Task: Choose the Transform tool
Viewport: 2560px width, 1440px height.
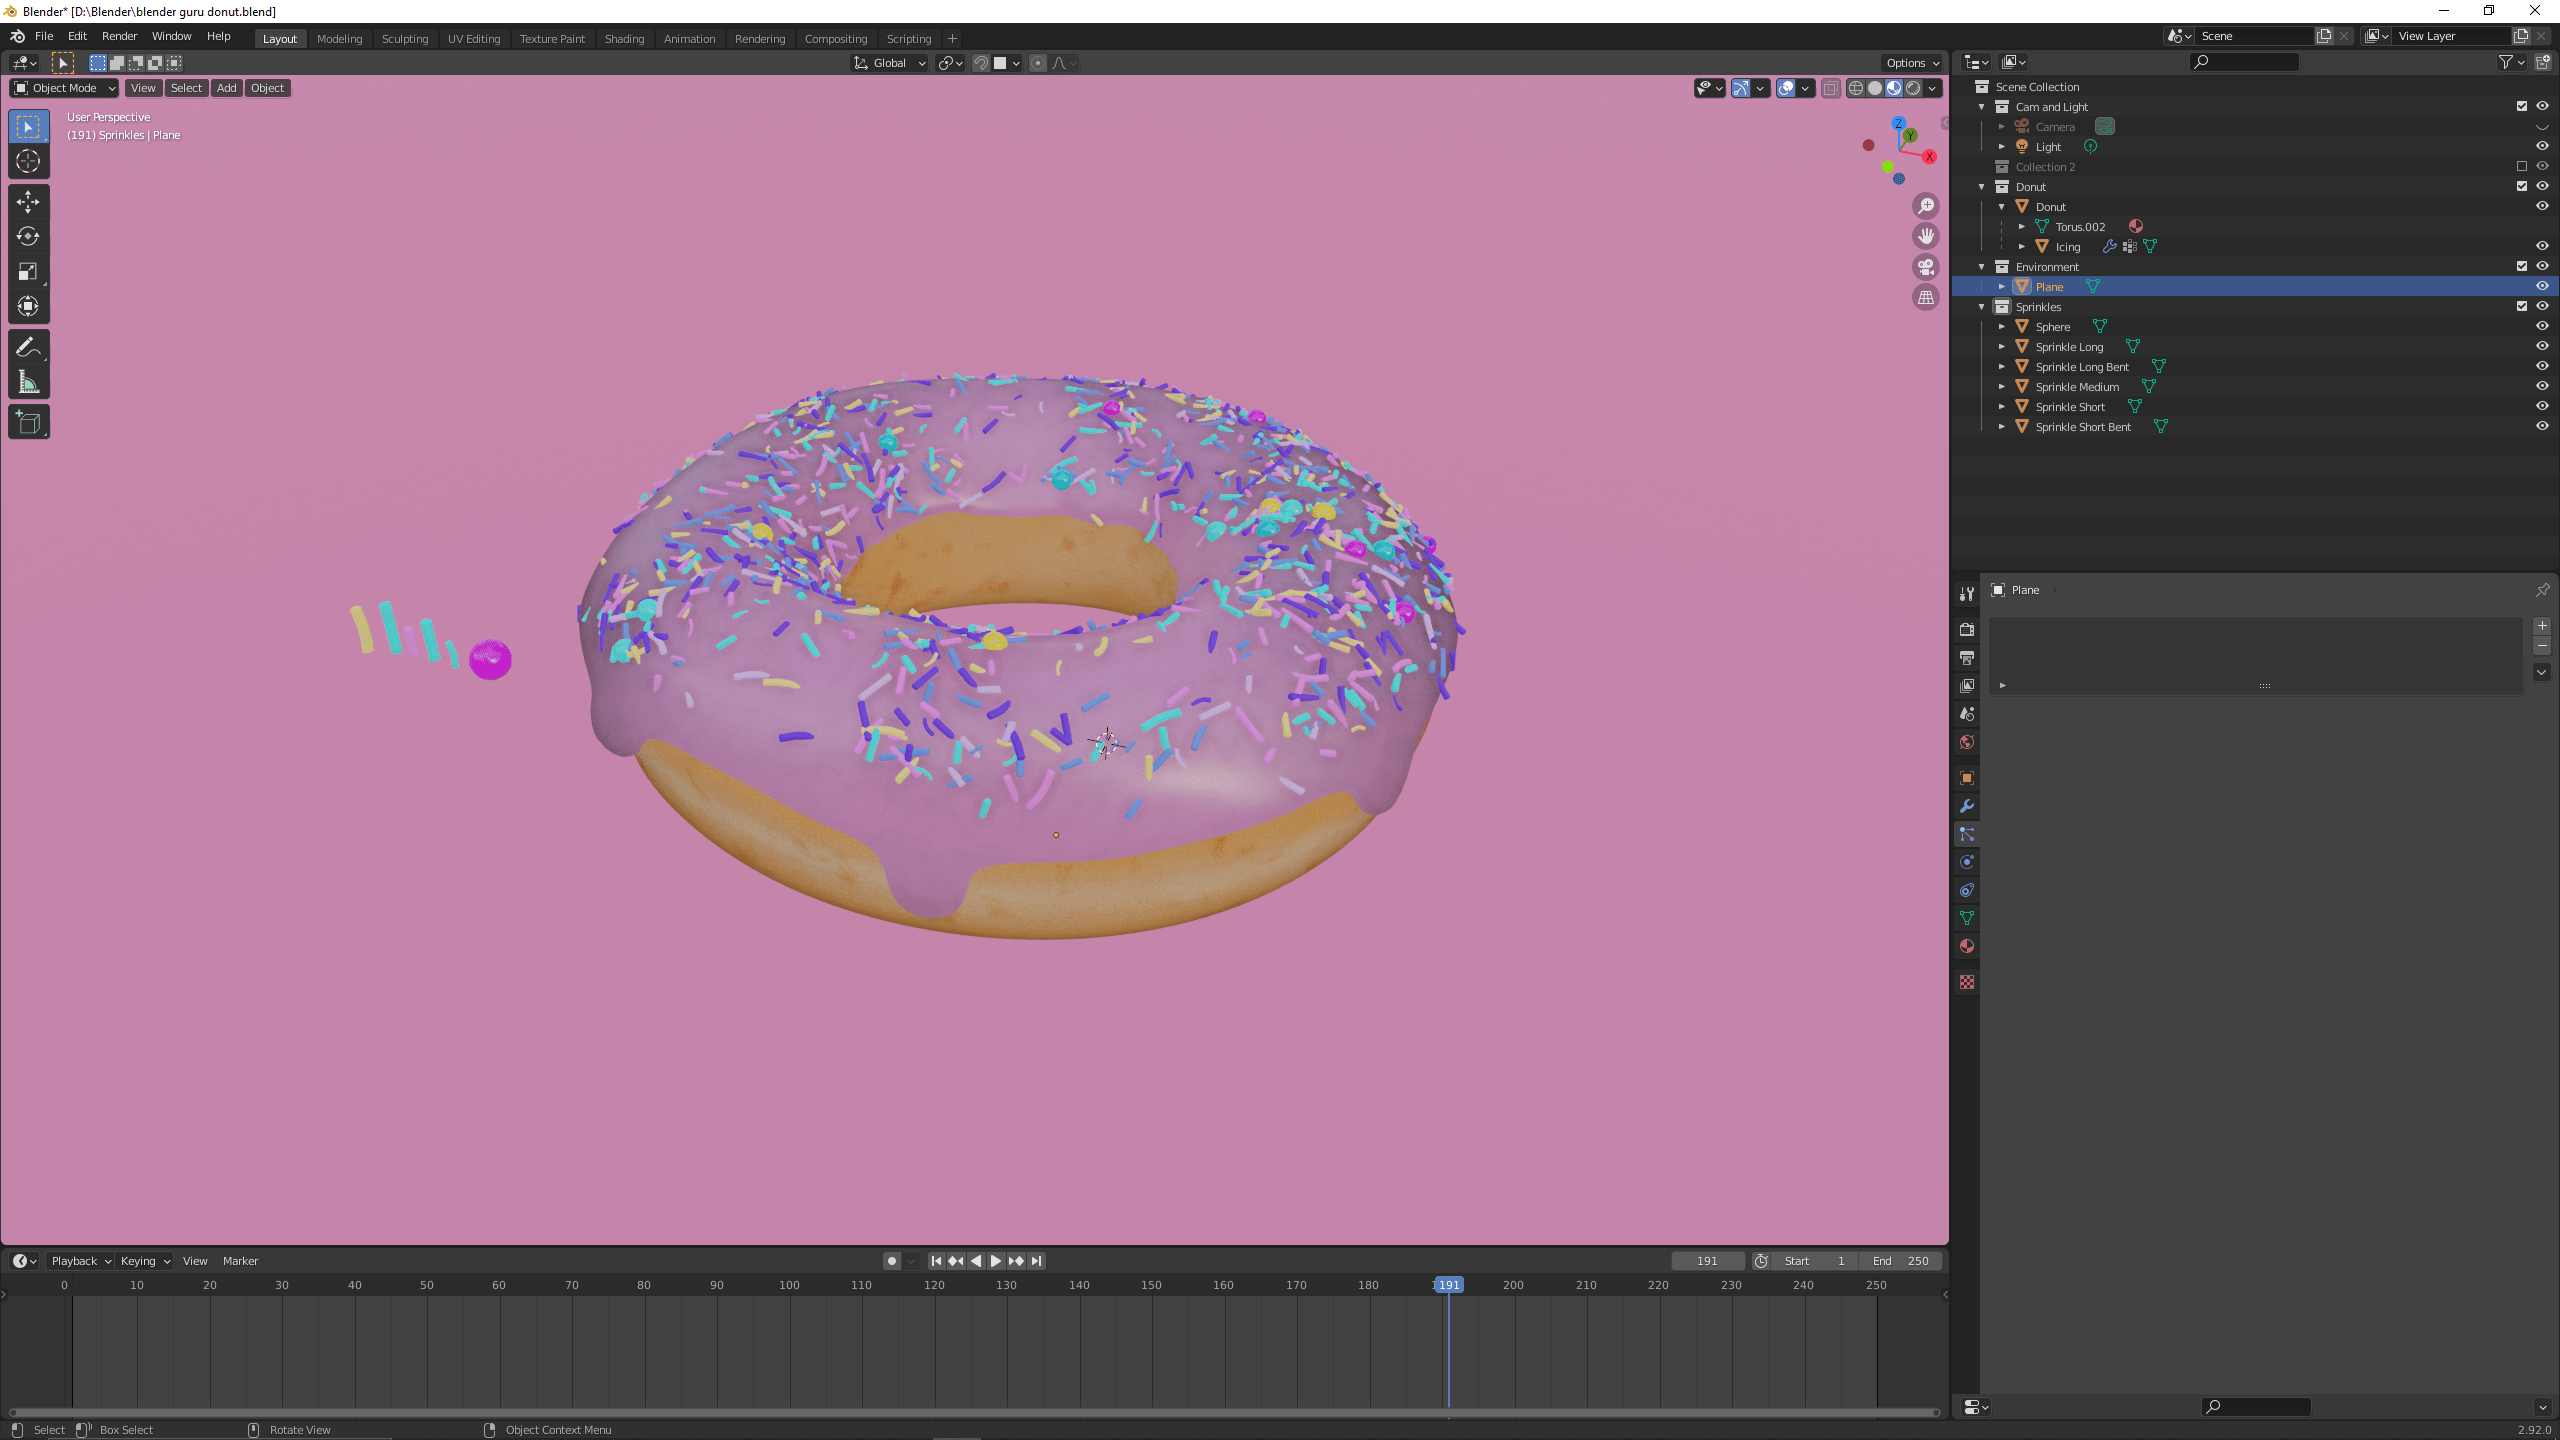Action: [28, 306]
